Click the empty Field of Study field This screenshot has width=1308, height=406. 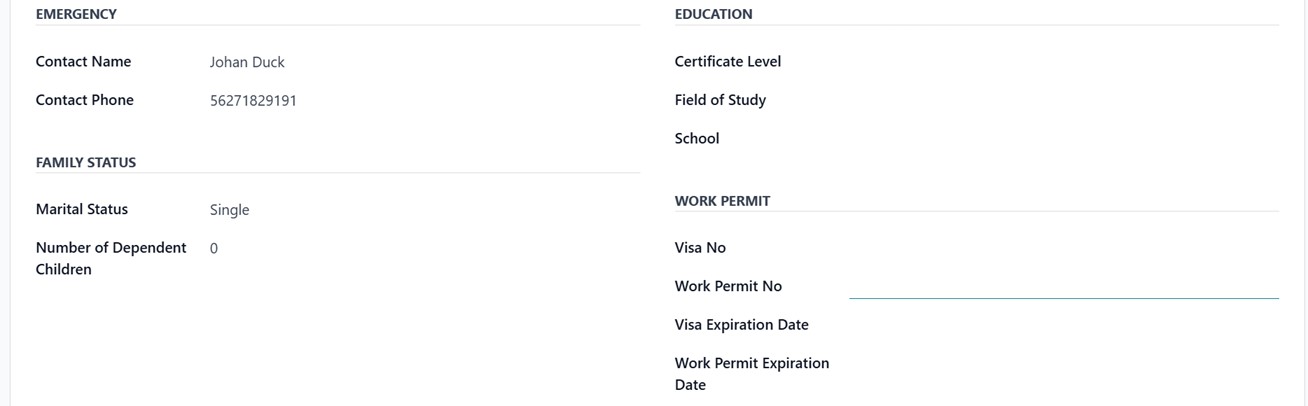coord(1063,100)
